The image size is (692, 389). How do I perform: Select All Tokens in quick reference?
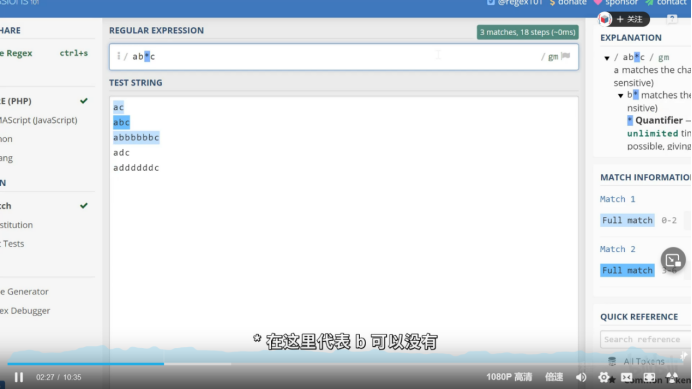pyautogui.click(x=643, y=362)
